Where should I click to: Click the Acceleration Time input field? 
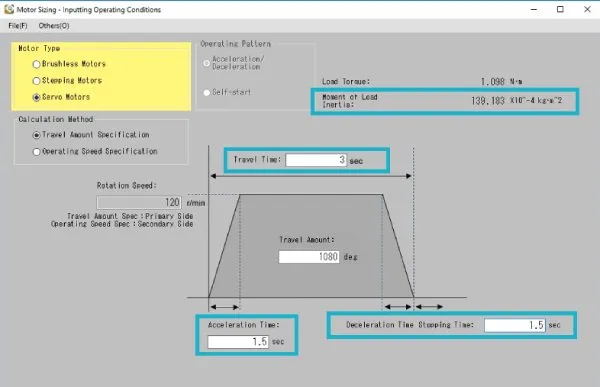click(238, 341)
